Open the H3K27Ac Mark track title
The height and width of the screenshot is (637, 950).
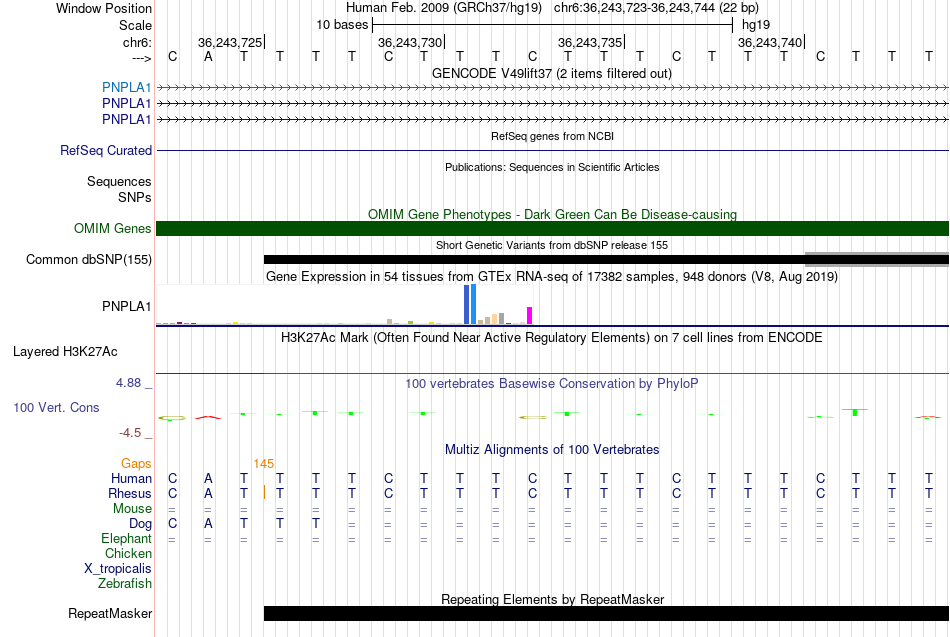pos(552,338)
